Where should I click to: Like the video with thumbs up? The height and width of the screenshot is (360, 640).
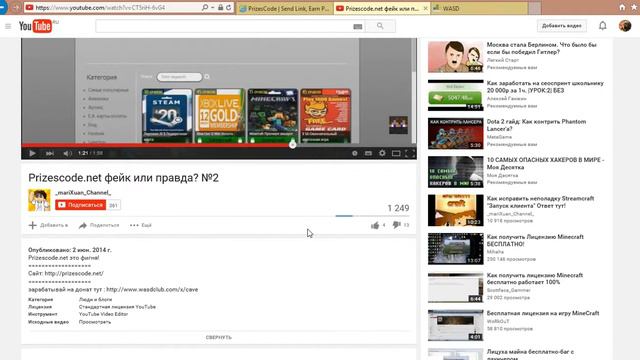click(x=375, y=225)
